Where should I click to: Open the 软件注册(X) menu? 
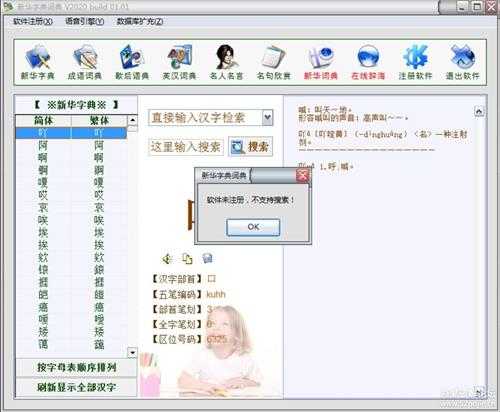pyautogui.click(x=33, y=21)
